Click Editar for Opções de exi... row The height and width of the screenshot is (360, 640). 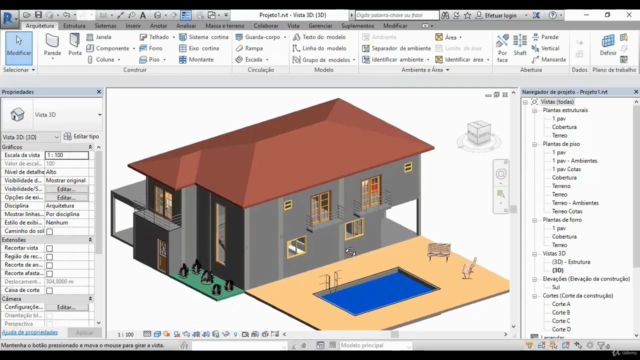pyautogui.click(x=66, y=198)
